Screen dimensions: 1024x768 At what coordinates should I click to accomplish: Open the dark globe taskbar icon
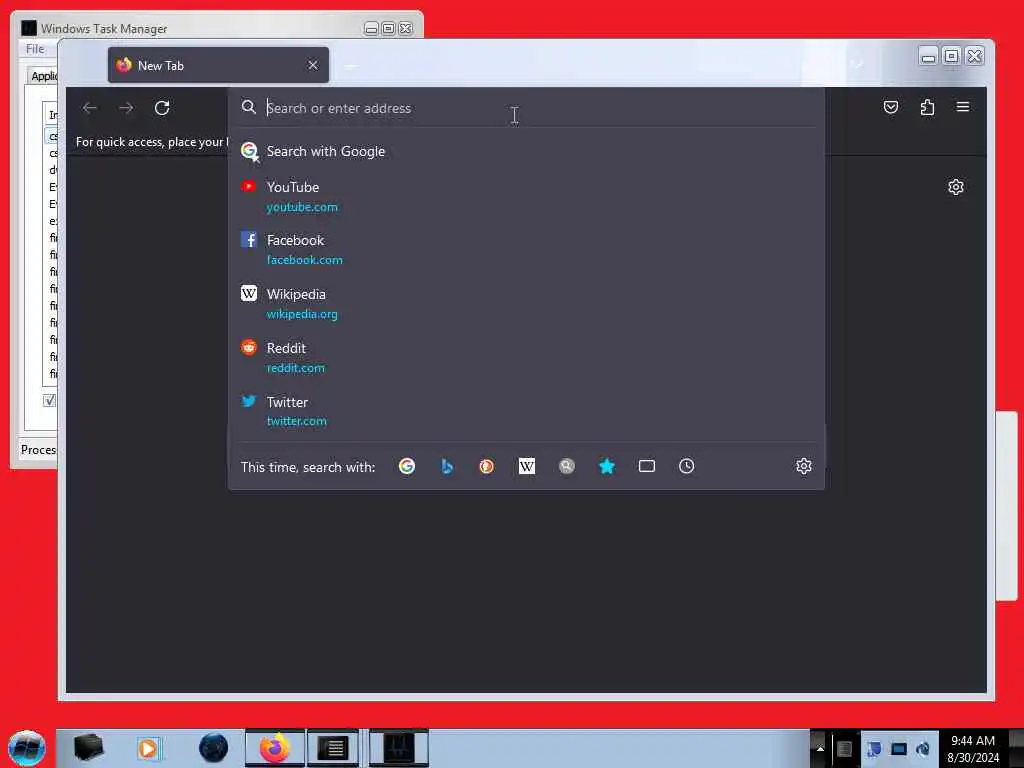pyautogui.click(x=213, y=748)
